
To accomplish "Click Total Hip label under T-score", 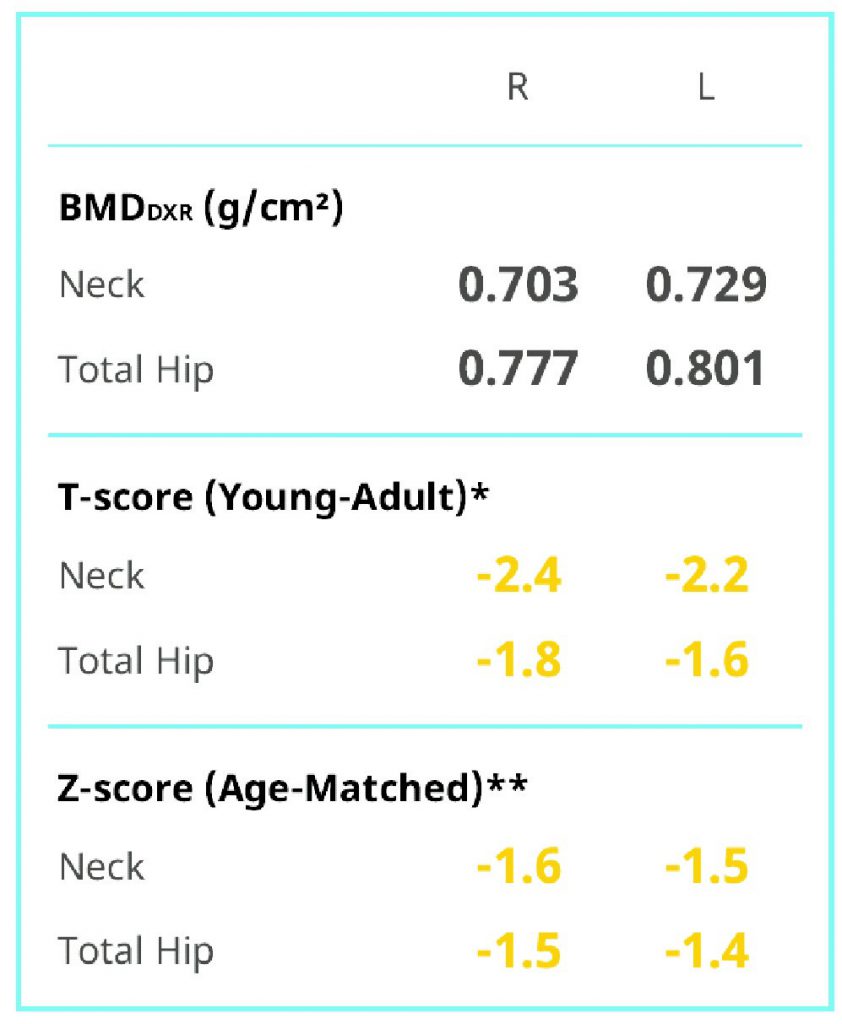I will [x=136, y=661].
